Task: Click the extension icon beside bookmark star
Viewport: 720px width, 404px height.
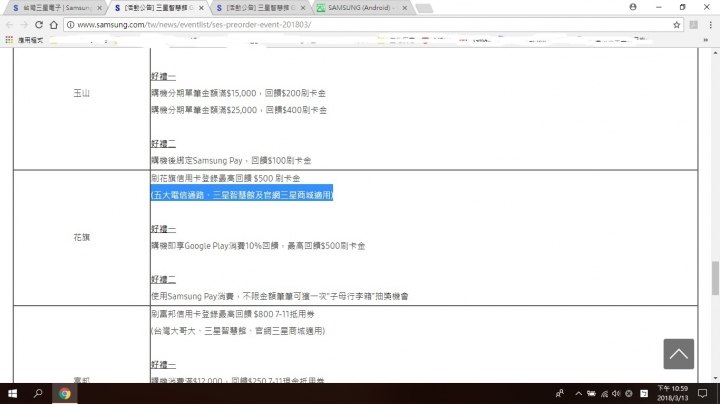Action: point(693,25)
